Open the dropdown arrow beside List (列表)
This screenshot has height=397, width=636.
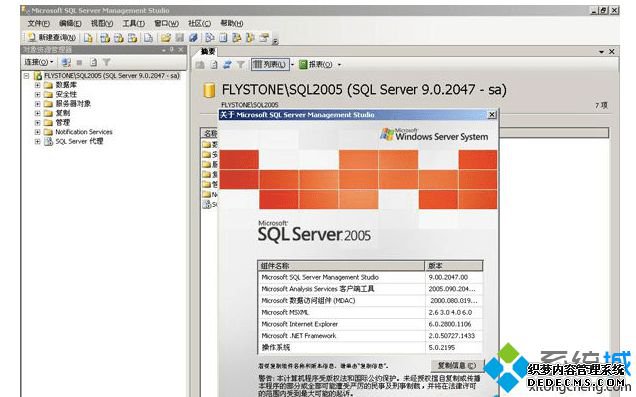point(292,64)
